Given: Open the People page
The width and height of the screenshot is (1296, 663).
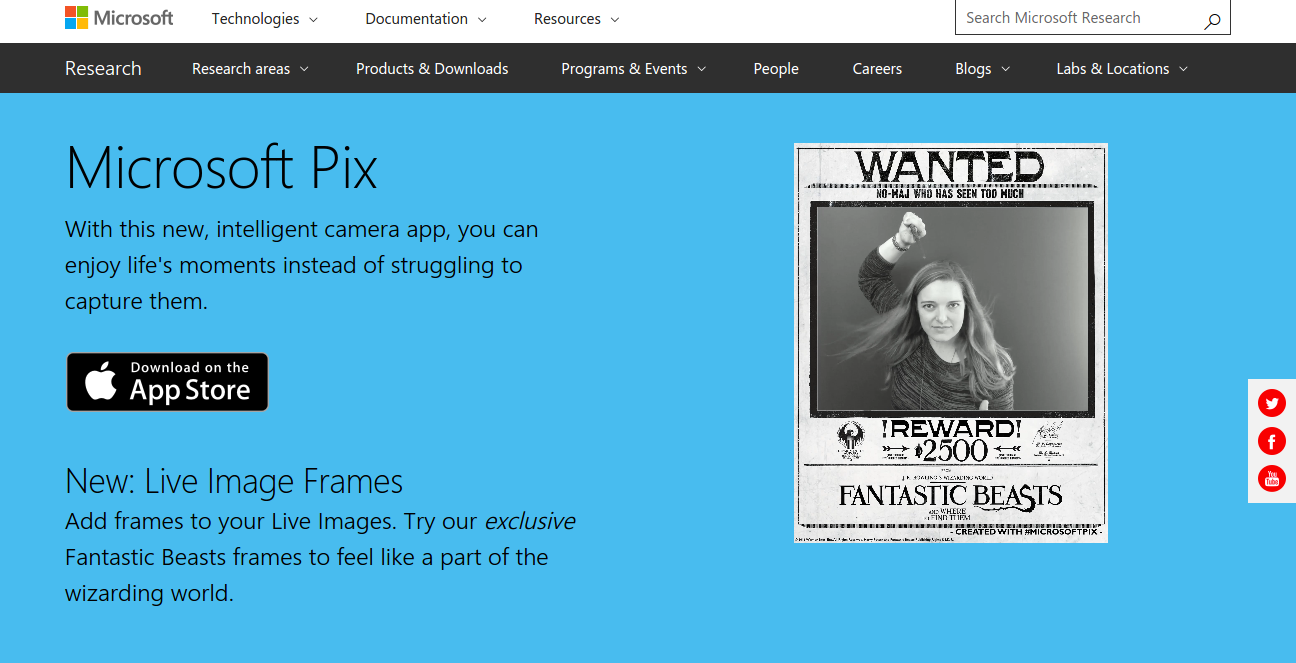Looking at the screenshot, I should click(776, 69).
